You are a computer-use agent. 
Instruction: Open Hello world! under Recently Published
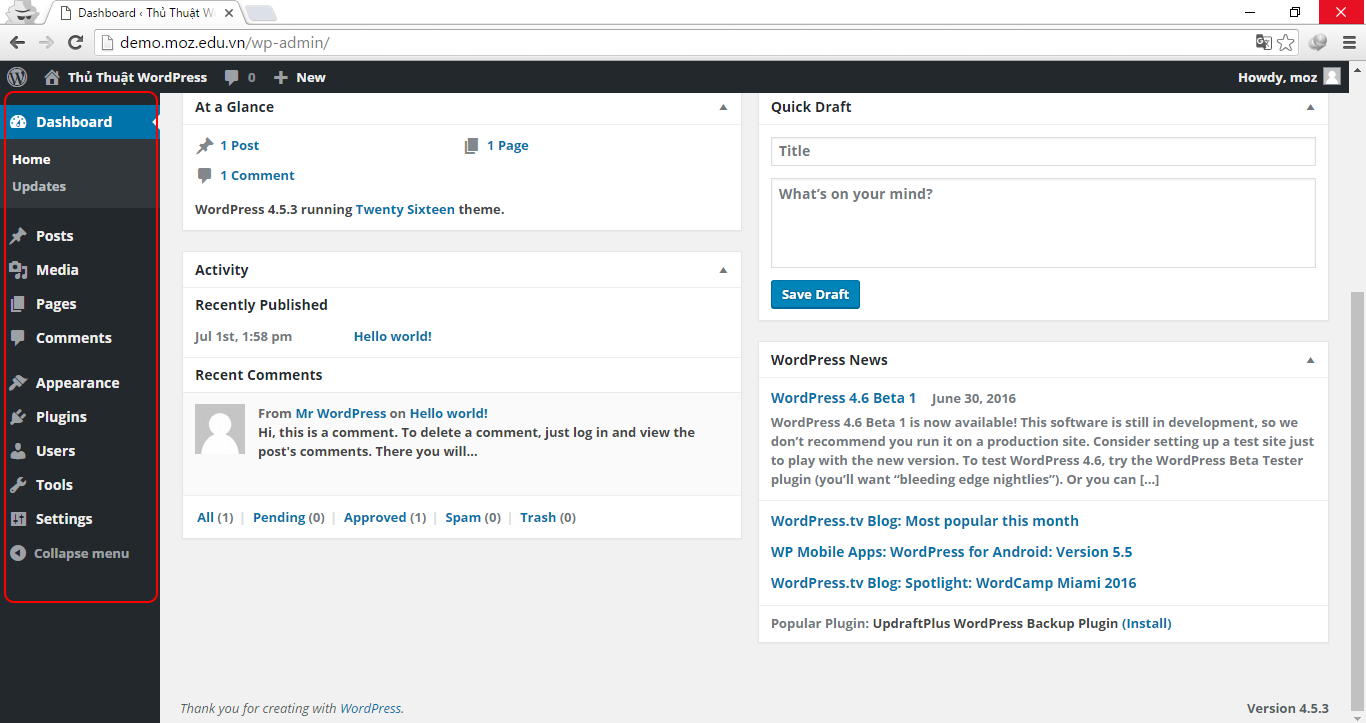(393, 336)
